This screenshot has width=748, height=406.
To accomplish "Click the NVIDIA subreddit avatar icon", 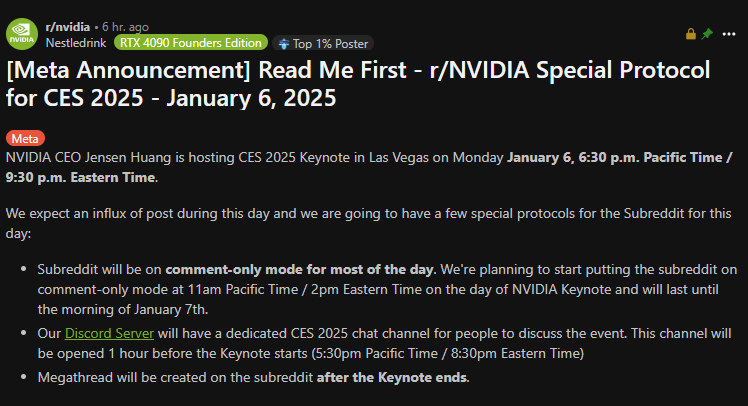I will click(22, 34).
